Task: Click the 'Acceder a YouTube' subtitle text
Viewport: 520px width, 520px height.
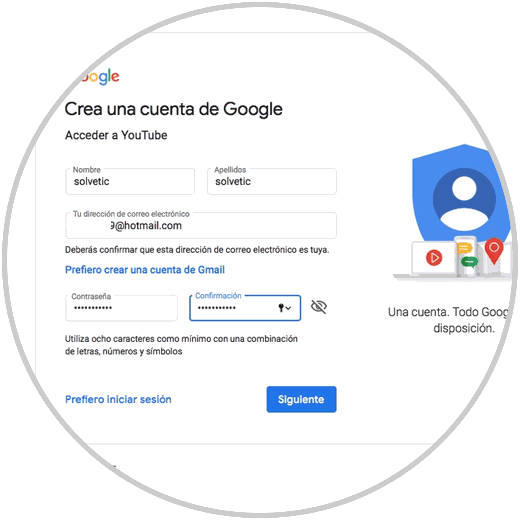Action: (x=116, y=135)
